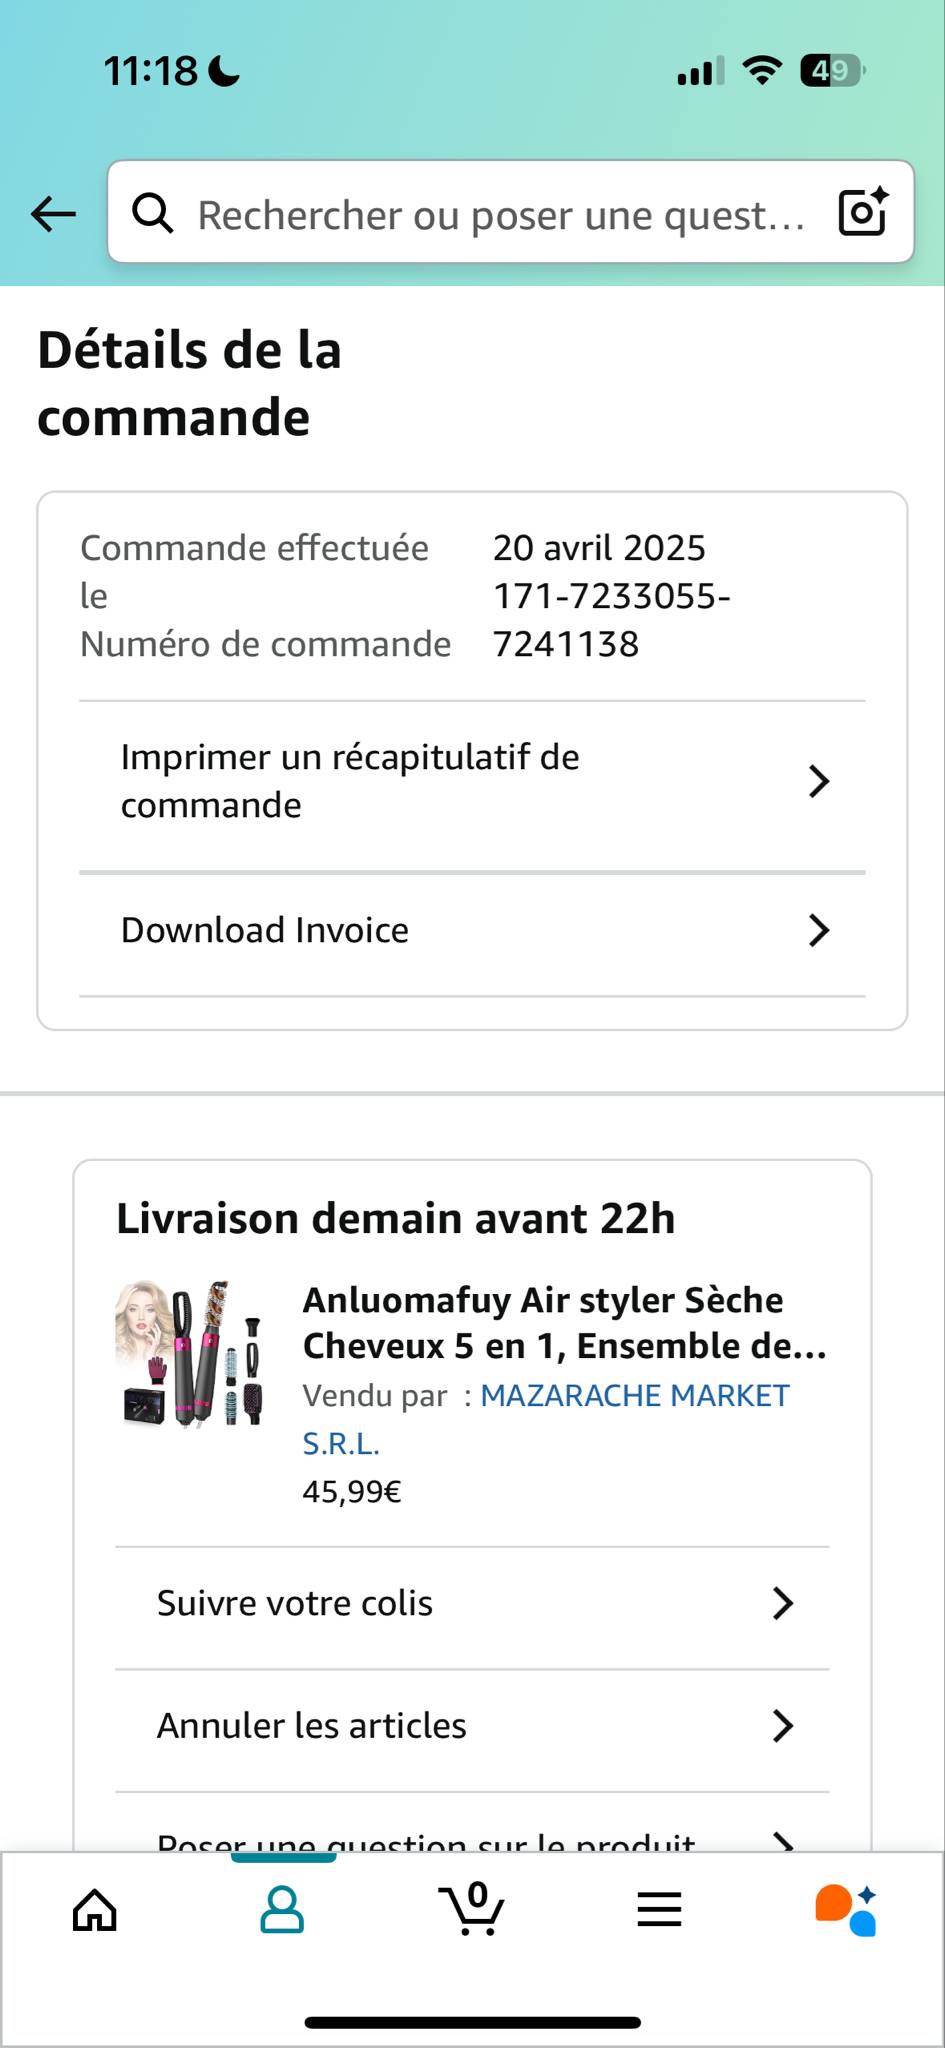This screenshot has height=2048, width=945.
Task: Open the shopping cart icon
Action: tap(471, 1908)
